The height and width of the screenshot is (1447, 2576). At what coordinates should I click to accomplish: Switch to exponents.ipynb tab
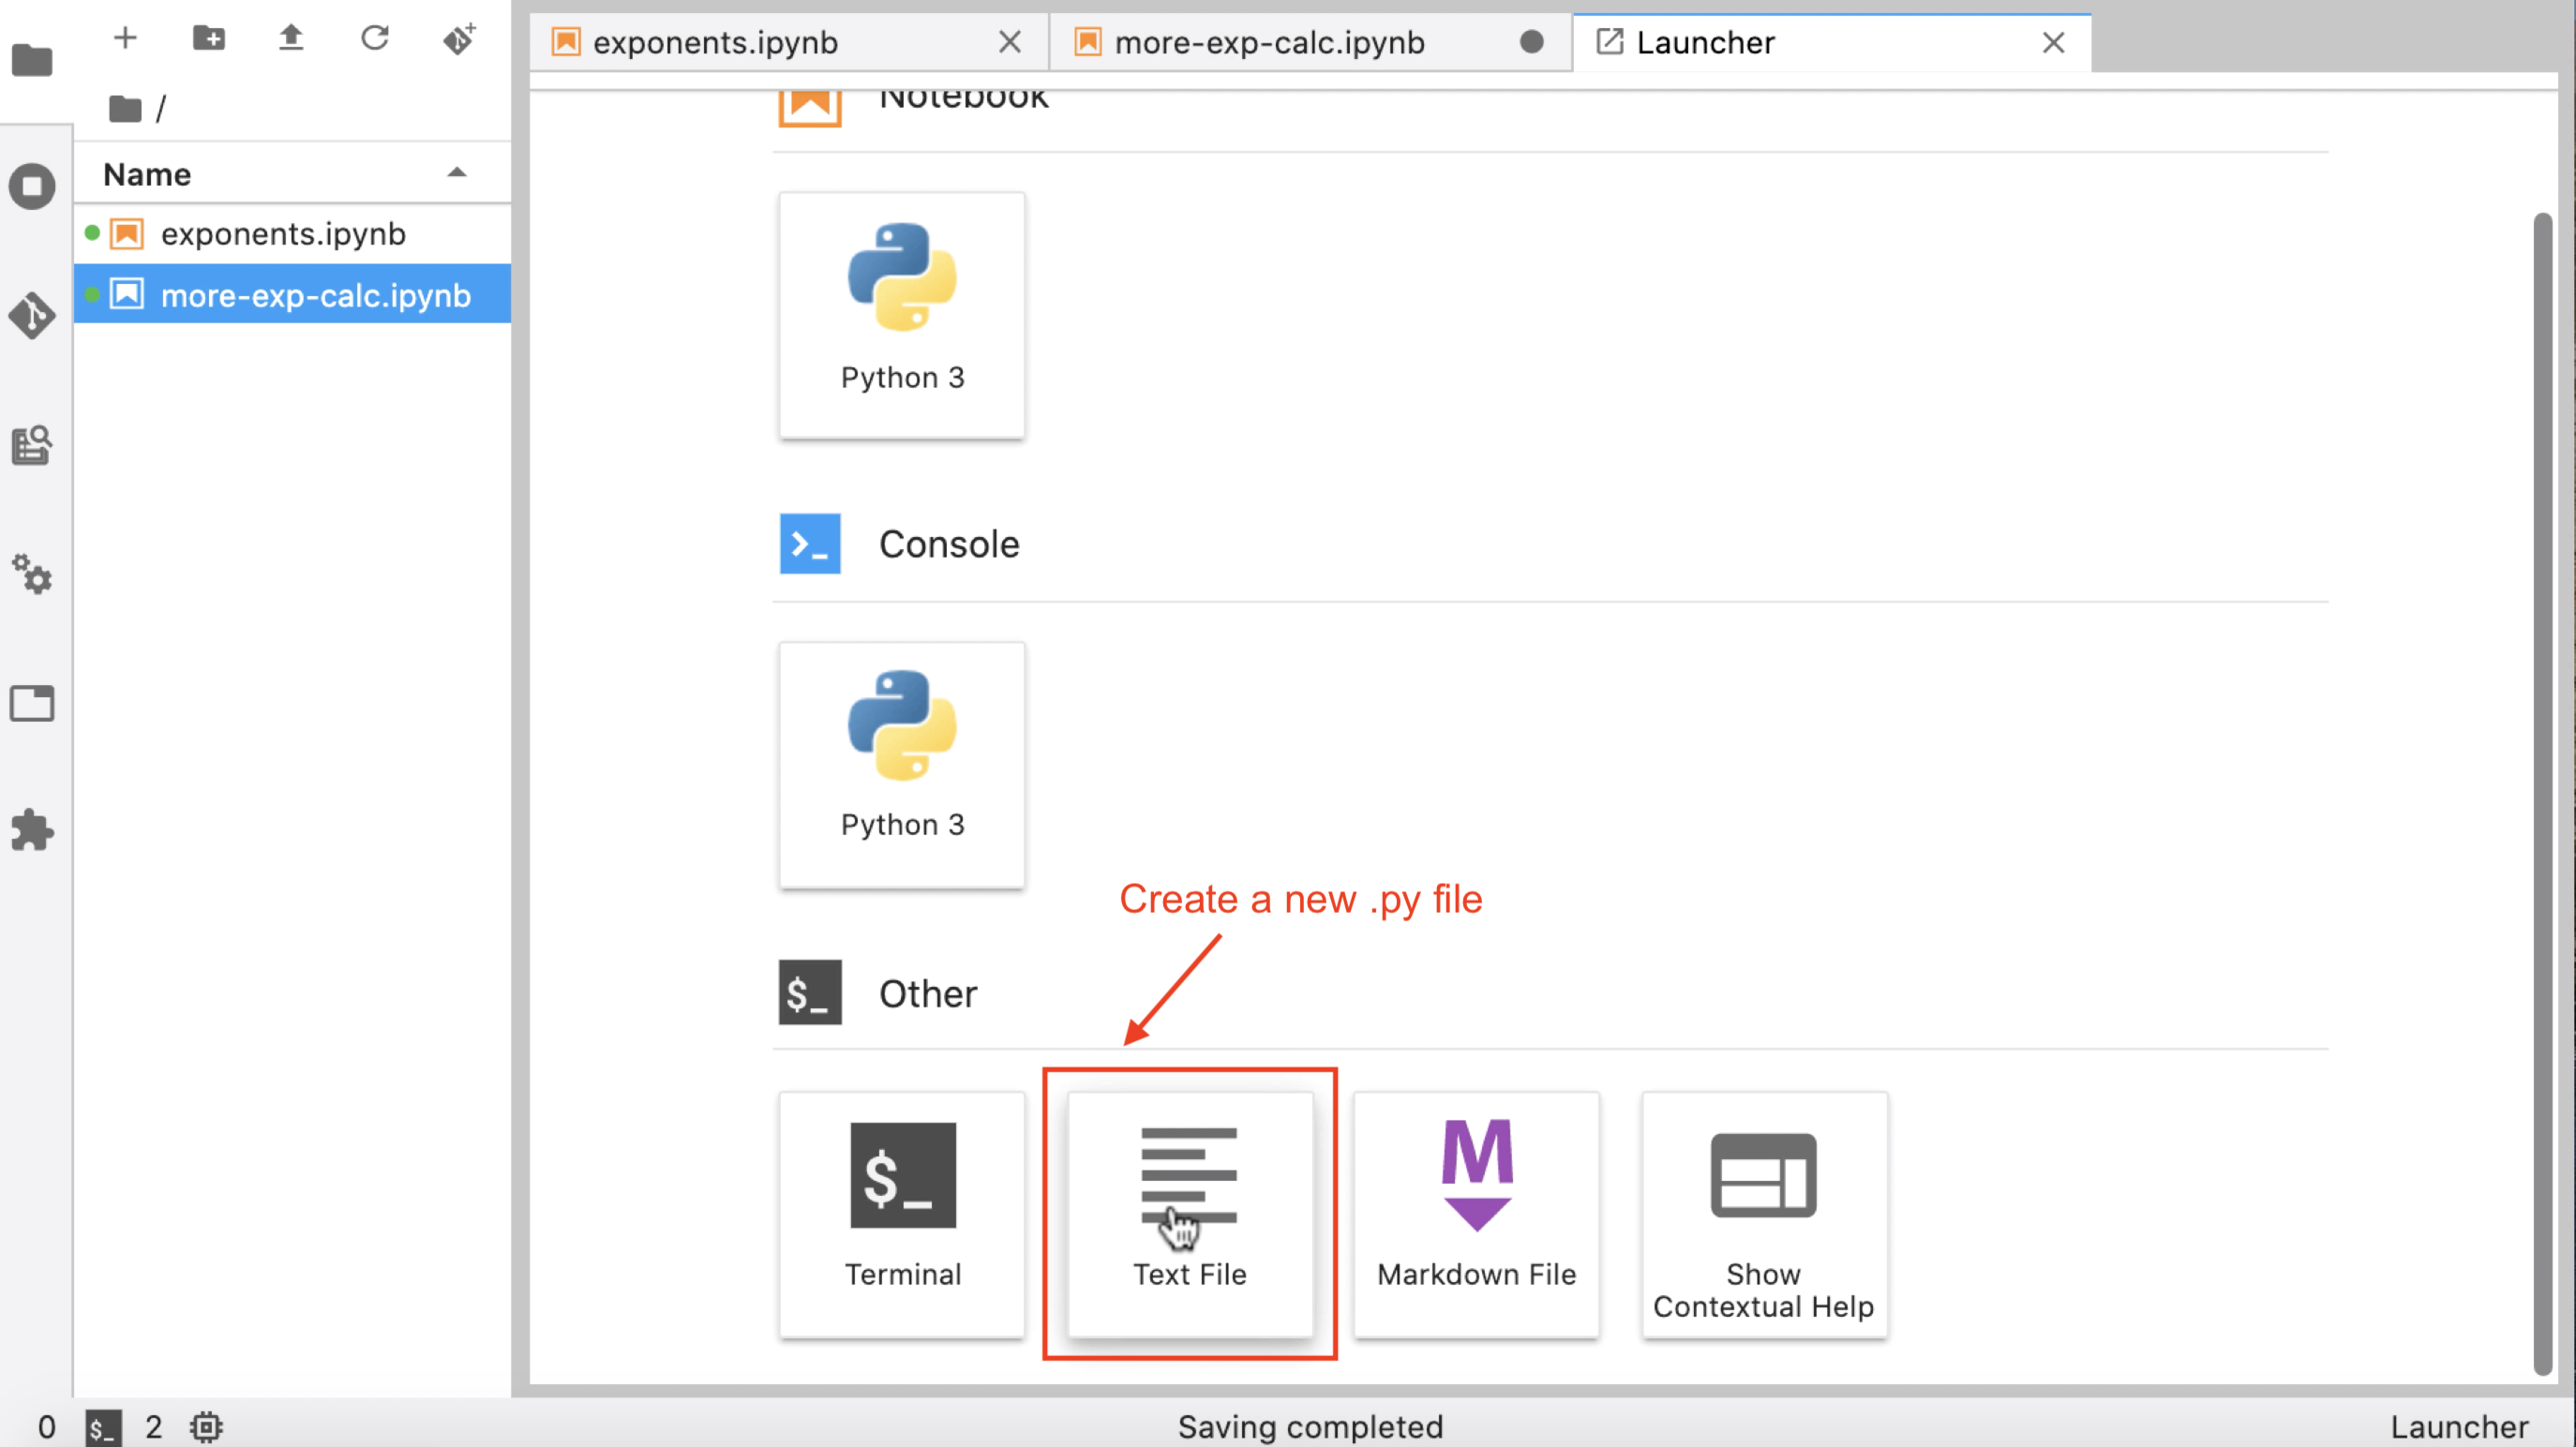click(715, 42)
